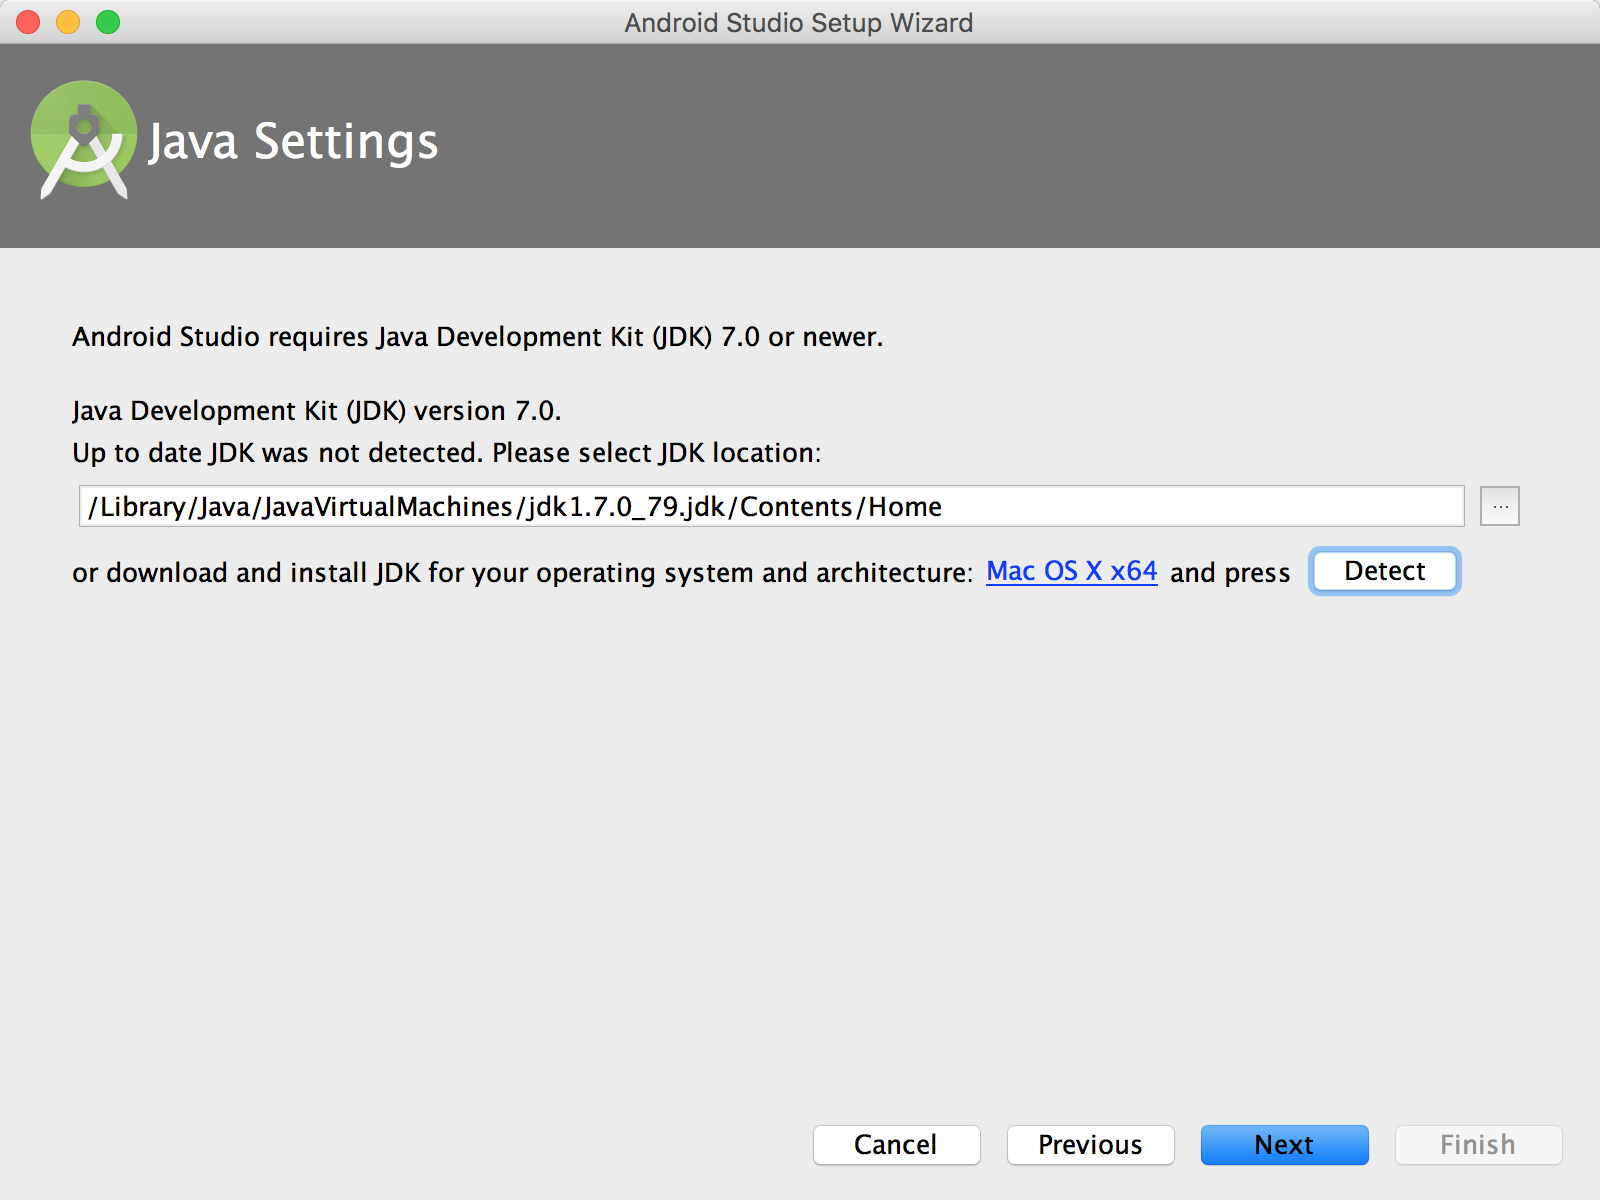Image resolution: width=1600 pixels, height=1200 pixels.
Task: Click the 'JDK version 7.0' label
Action: click(316, 411)
